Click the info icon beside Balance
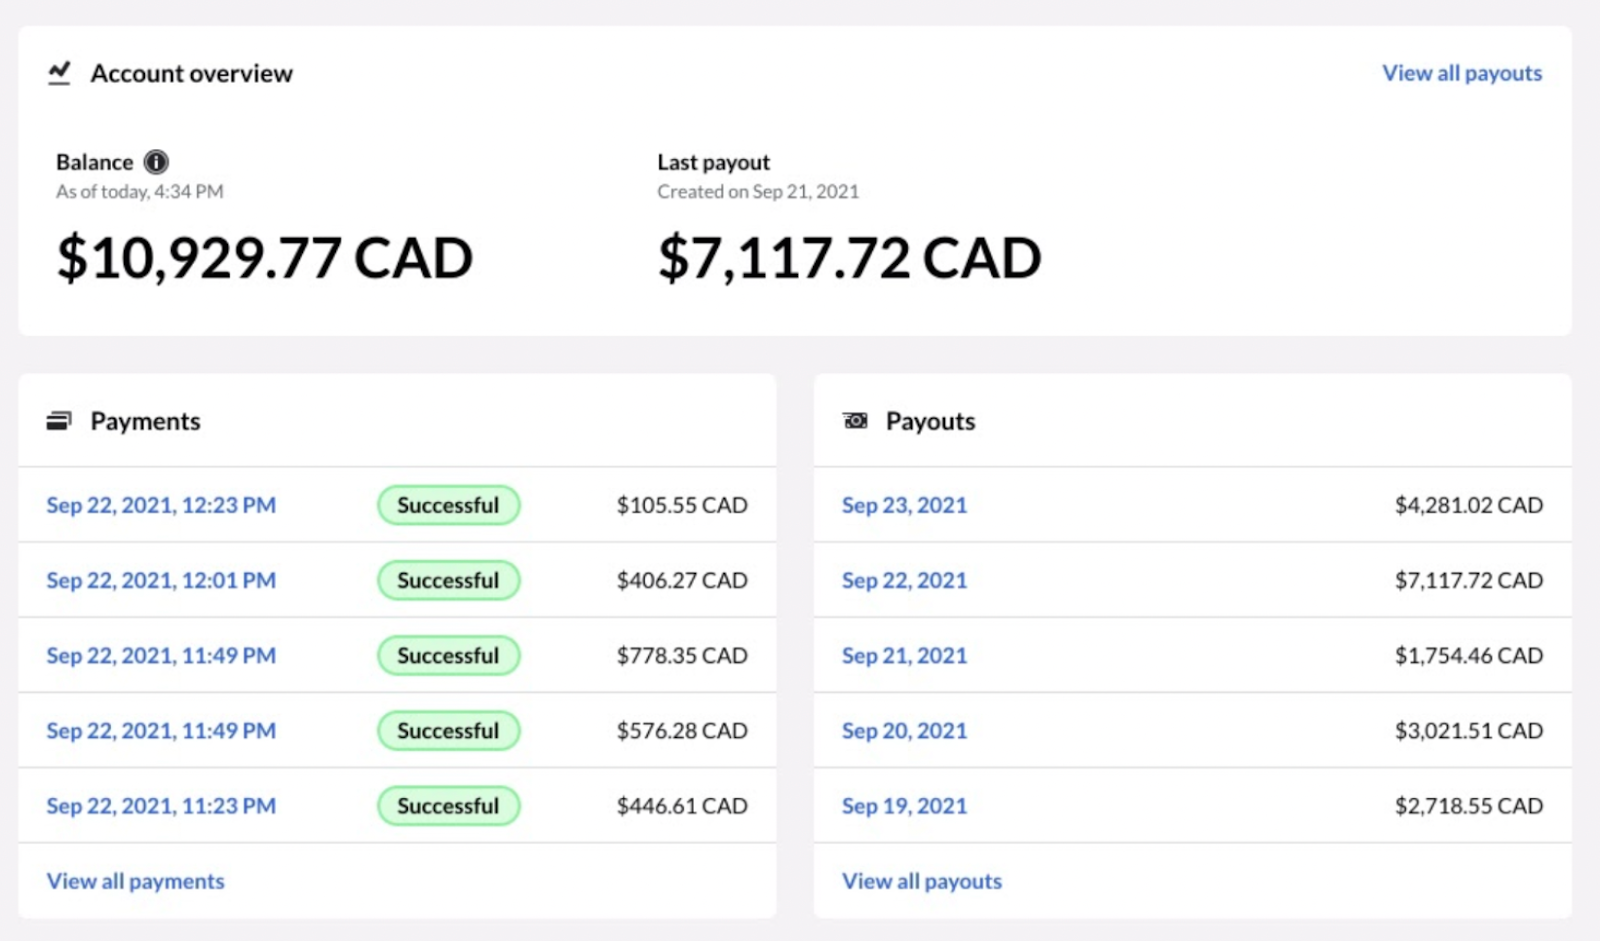The image size is (1600, 941). point(157,161)
